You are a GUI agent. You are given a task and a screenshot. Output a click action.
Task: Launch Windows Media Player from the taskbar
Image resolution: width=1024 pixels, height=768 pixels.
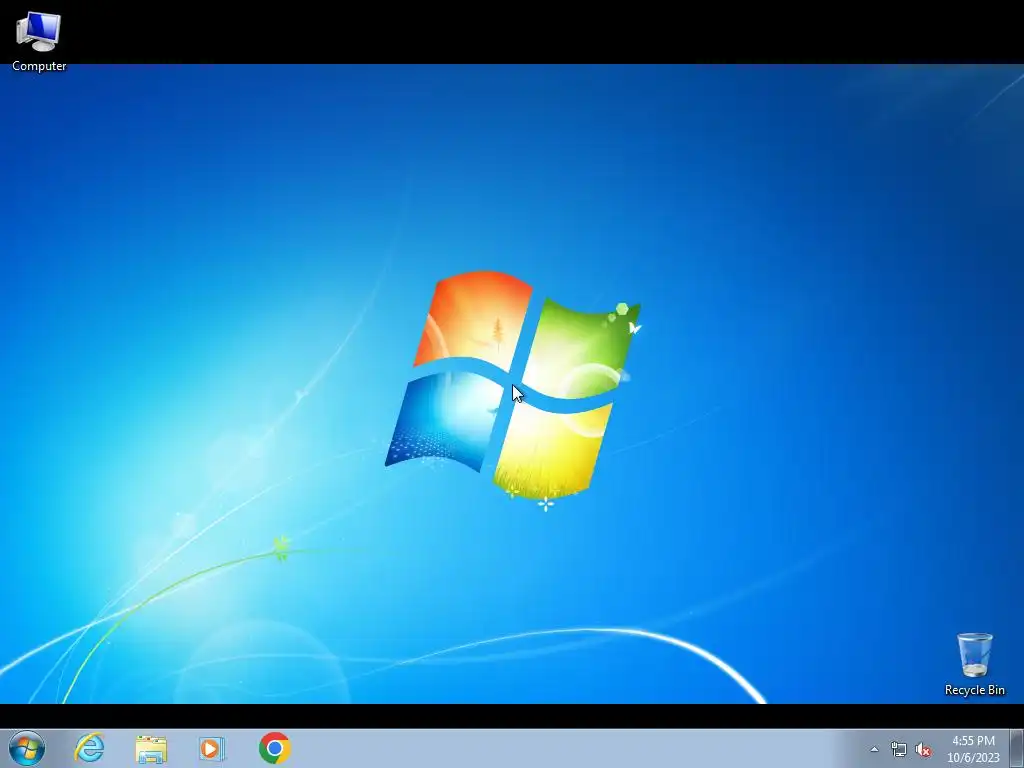212,748
